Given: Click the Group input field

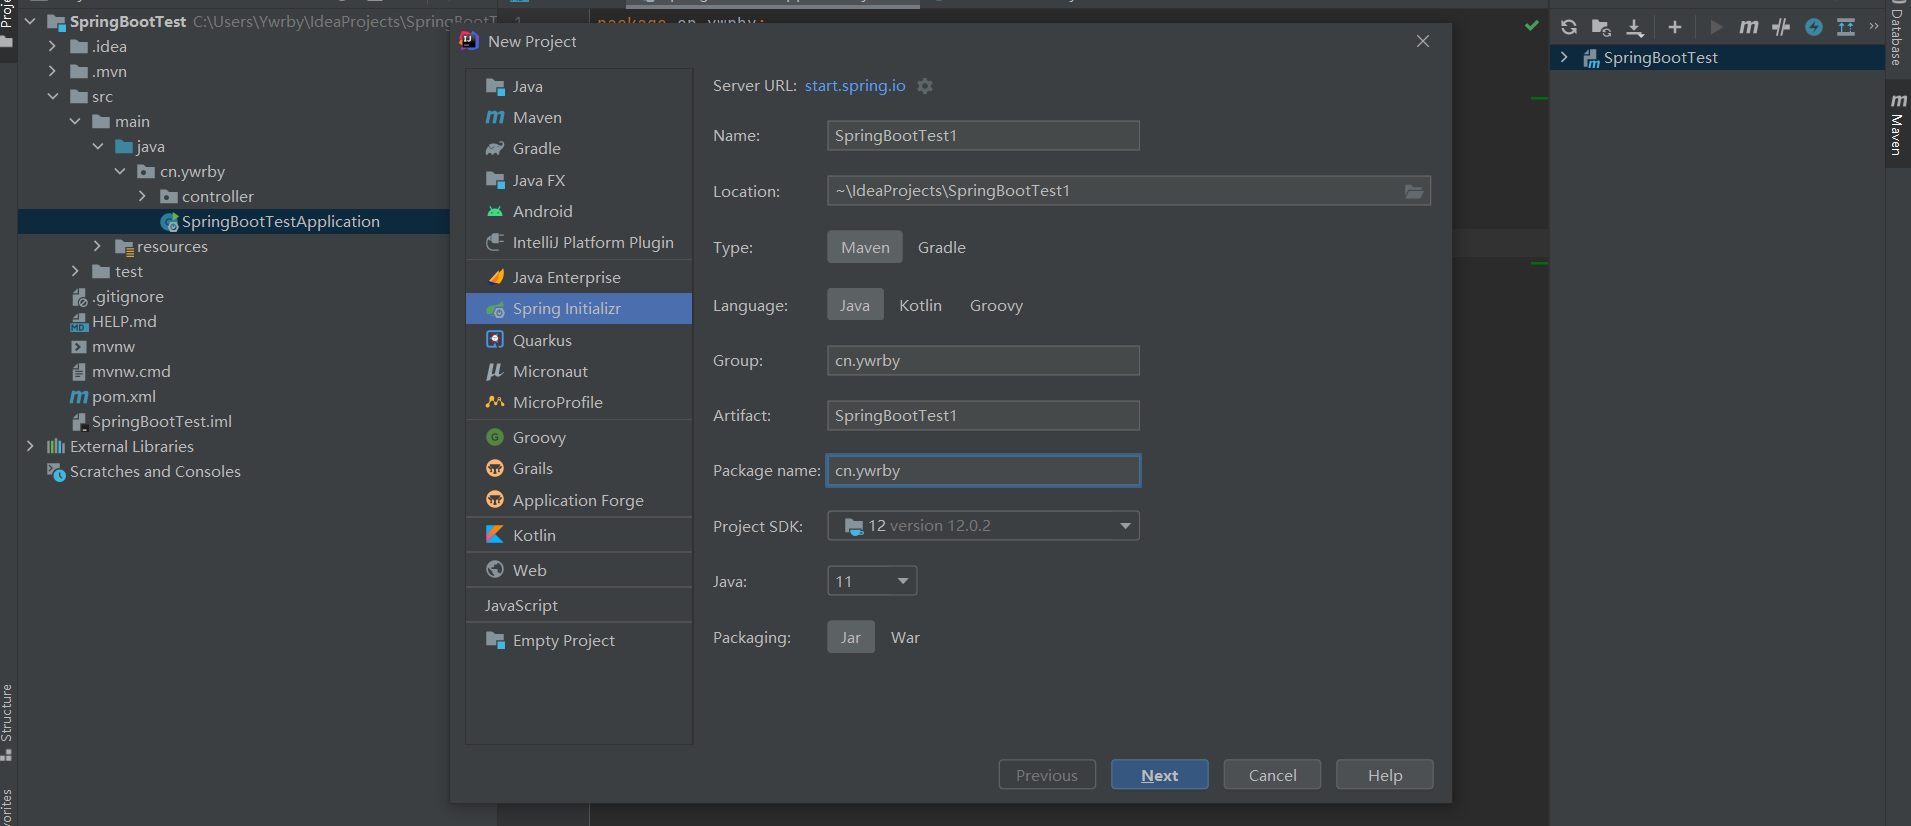Looking at the screenshot, I should coord(983,361).
